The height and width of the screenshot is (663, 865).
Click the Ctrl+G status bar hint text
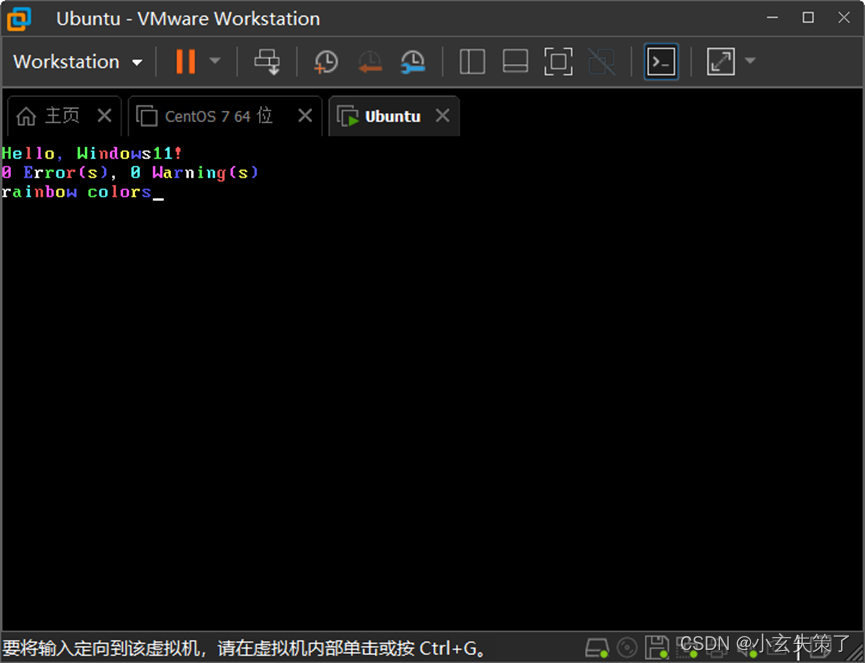pos(243,648)
